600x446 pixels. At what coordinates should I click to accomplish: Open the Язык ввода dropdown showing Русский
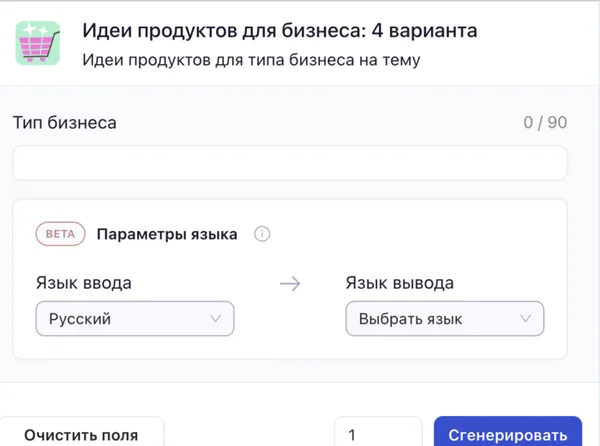point(135,319)
